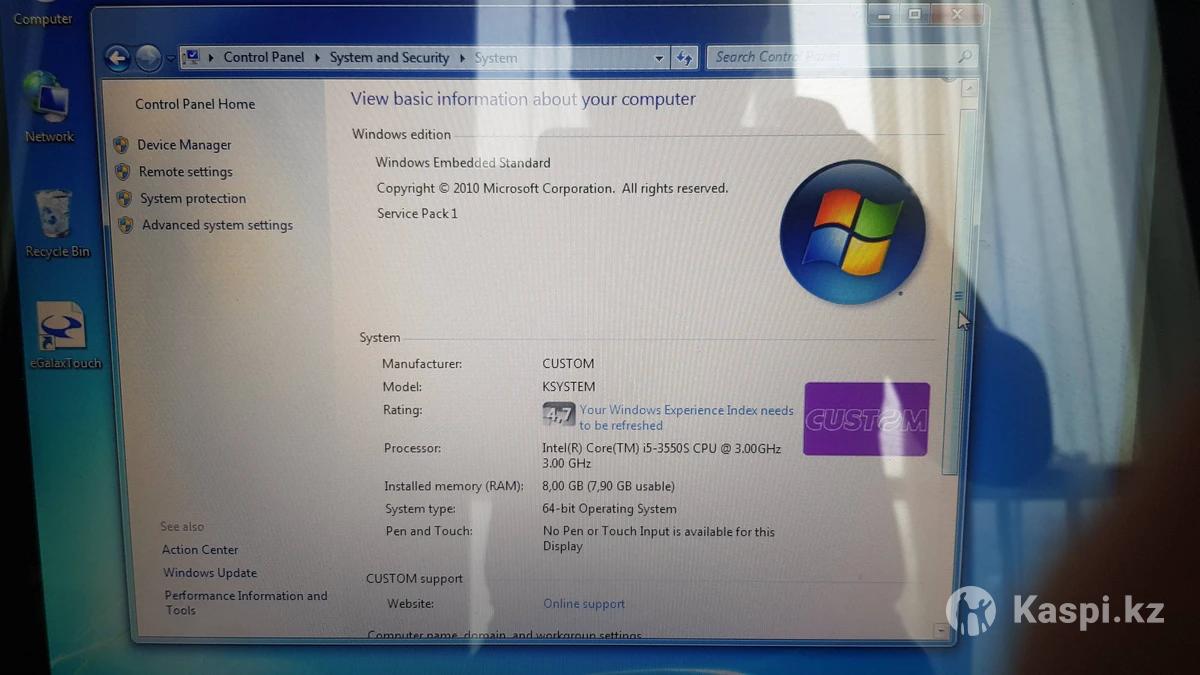Open Performance Information and Tools

(246, 603)
